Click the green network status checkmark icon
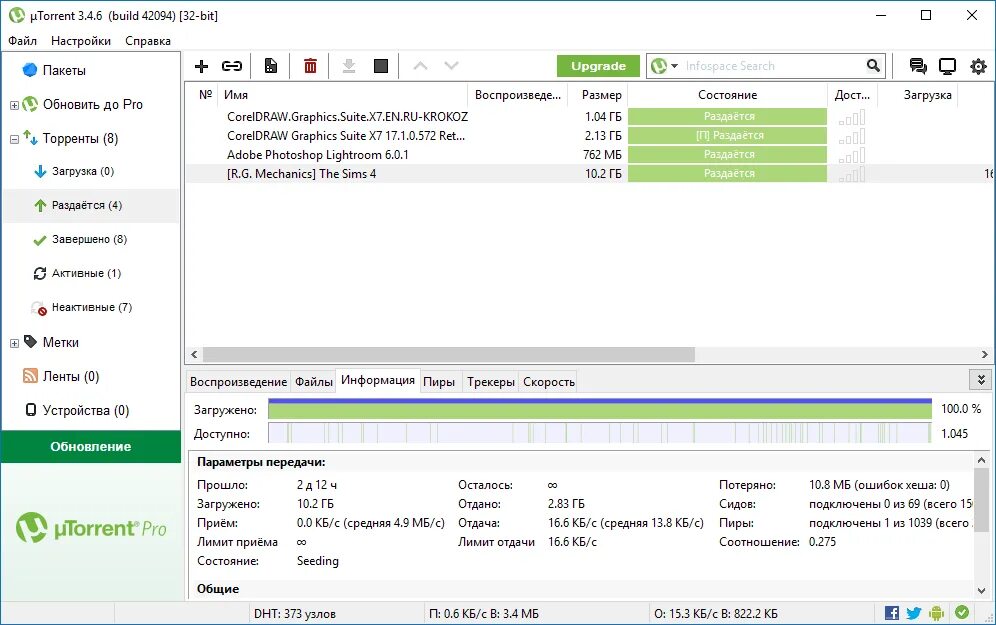Viewport: 996px width, 625px height. (962, 612)
